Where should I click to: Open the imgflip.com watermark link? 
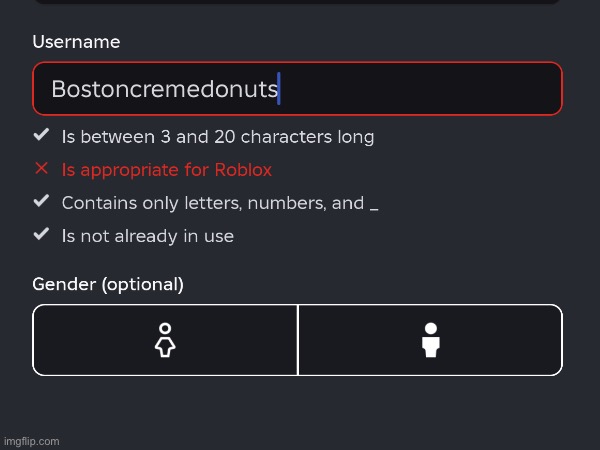click(x=31, y=441)
